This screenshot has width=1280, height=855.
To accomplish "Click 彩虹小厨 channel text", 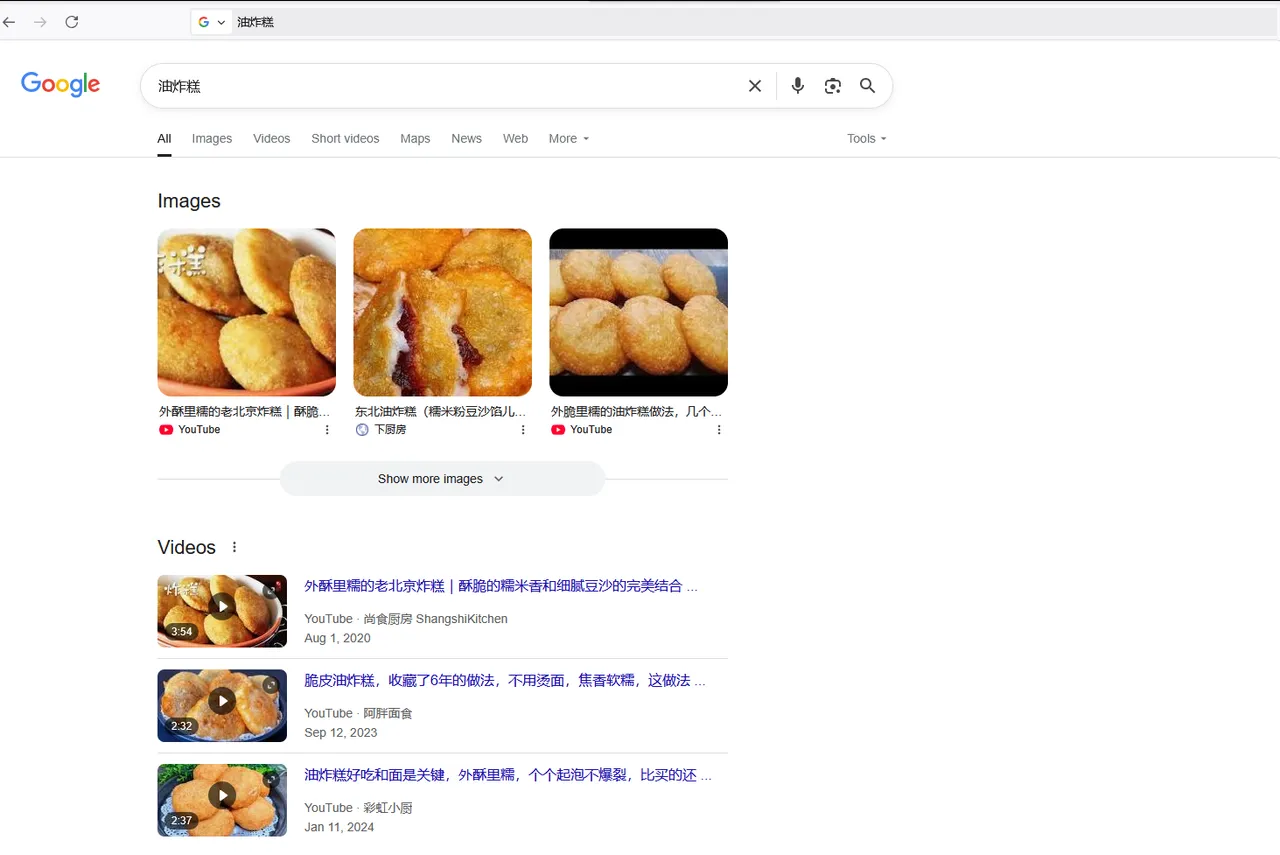I will point(388,808).
